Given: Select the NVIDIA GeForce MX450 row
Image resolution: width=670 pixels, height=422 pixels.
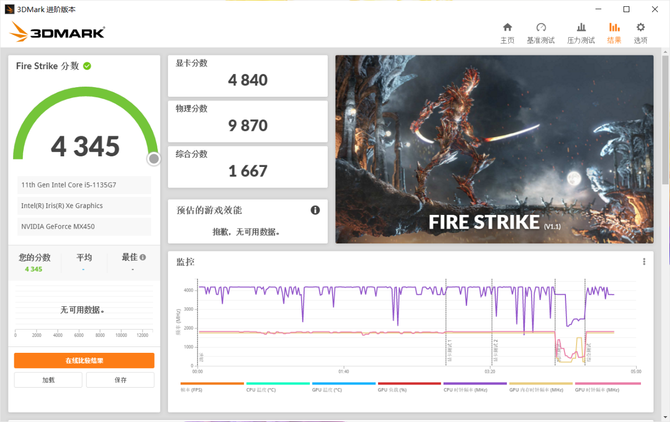Looking at the screenshot, I should pos(84,226).
